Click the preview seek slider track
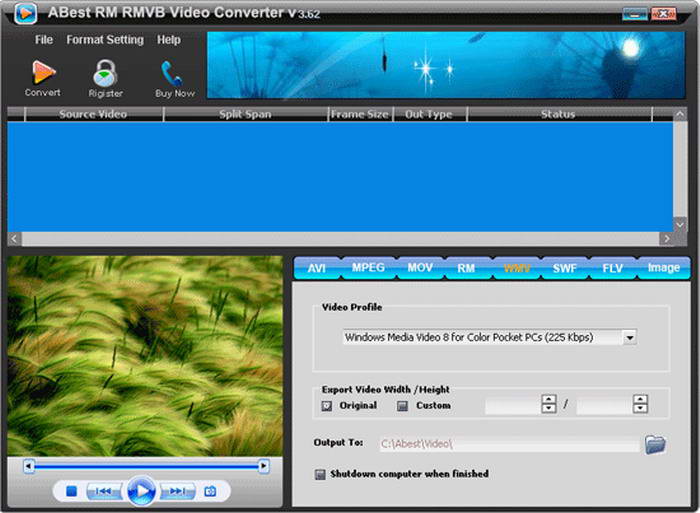This screenshot has width=700, height=513. coord(146,467)
